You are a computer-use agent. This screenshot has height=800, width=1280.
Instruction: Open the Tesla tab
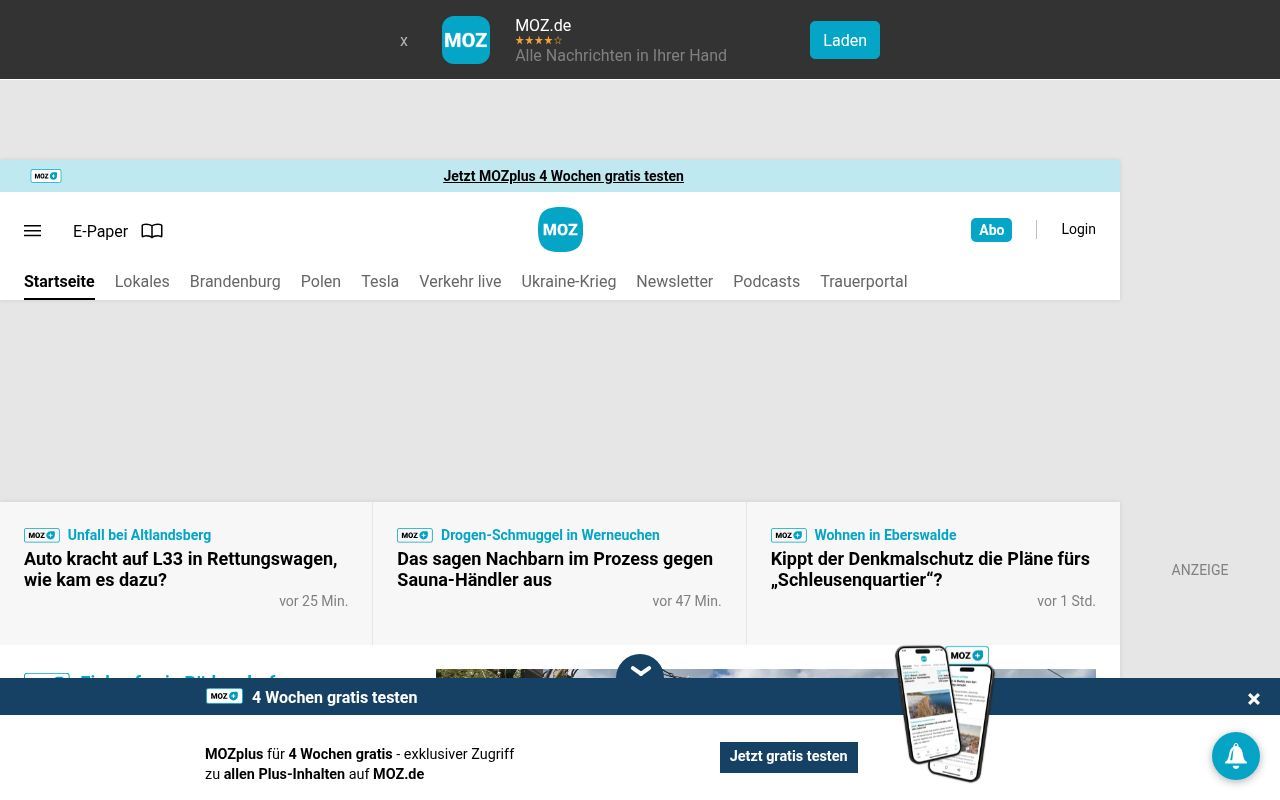(x=380, y=282)
